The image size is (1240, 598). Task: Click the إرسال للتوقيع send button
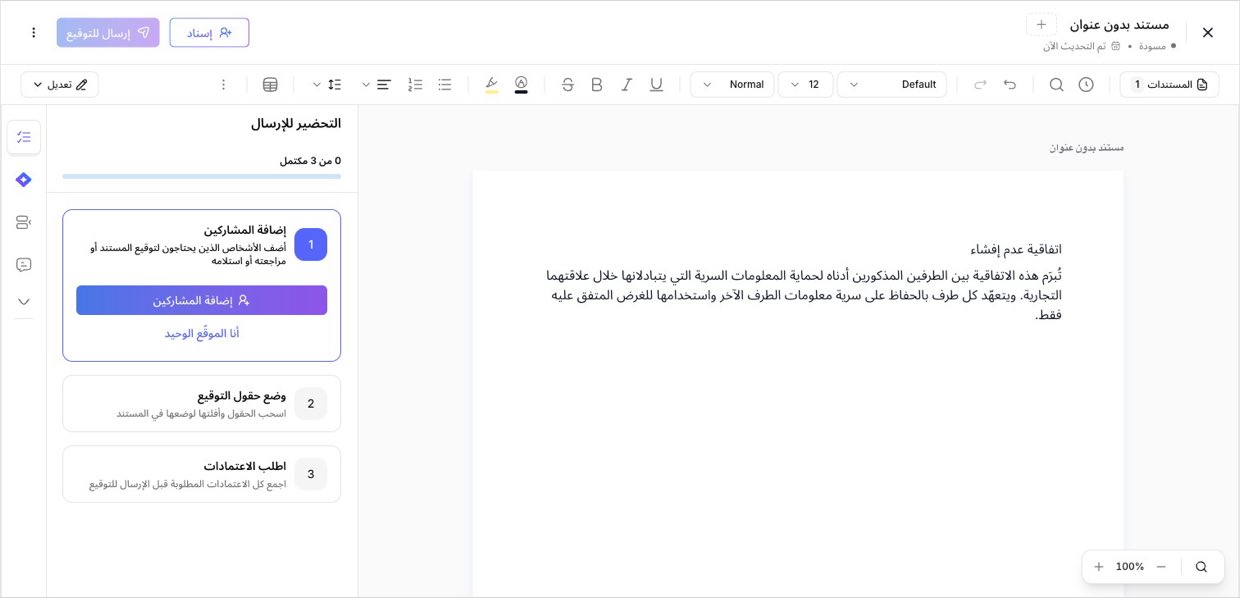108,33
